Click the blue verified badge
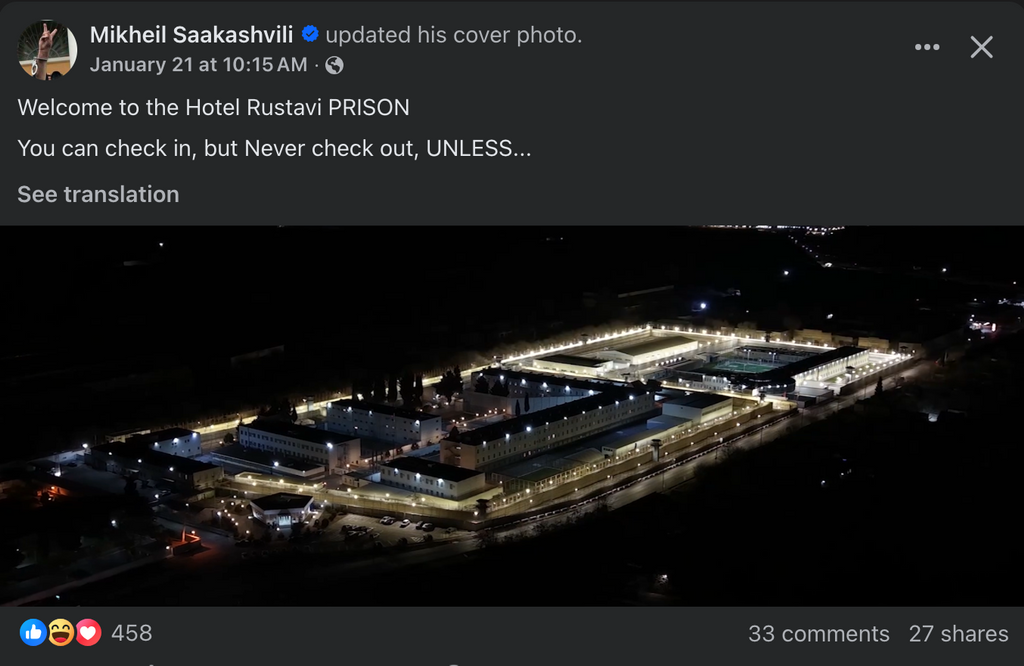 (310, 35)
